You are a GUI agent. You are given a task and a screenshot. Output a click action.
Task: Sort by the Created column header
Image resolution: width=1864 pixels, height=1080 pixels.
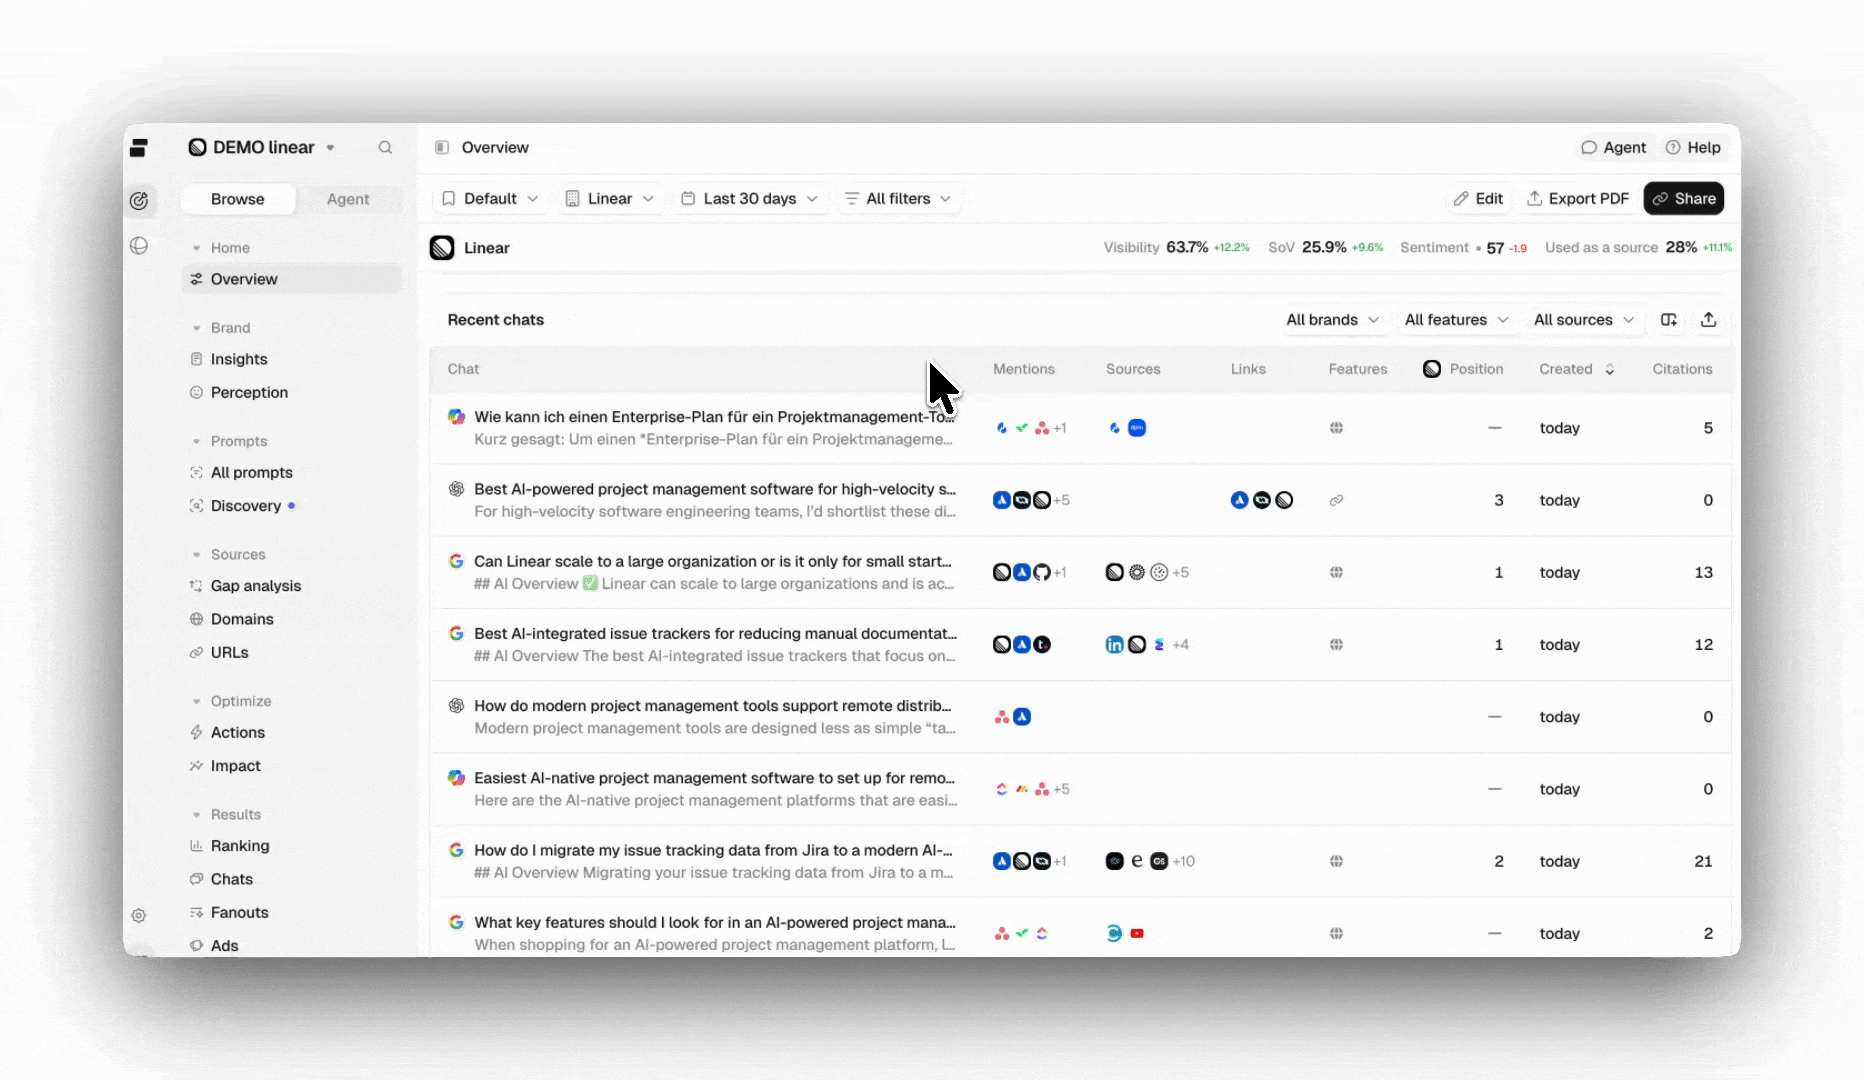1577,369
